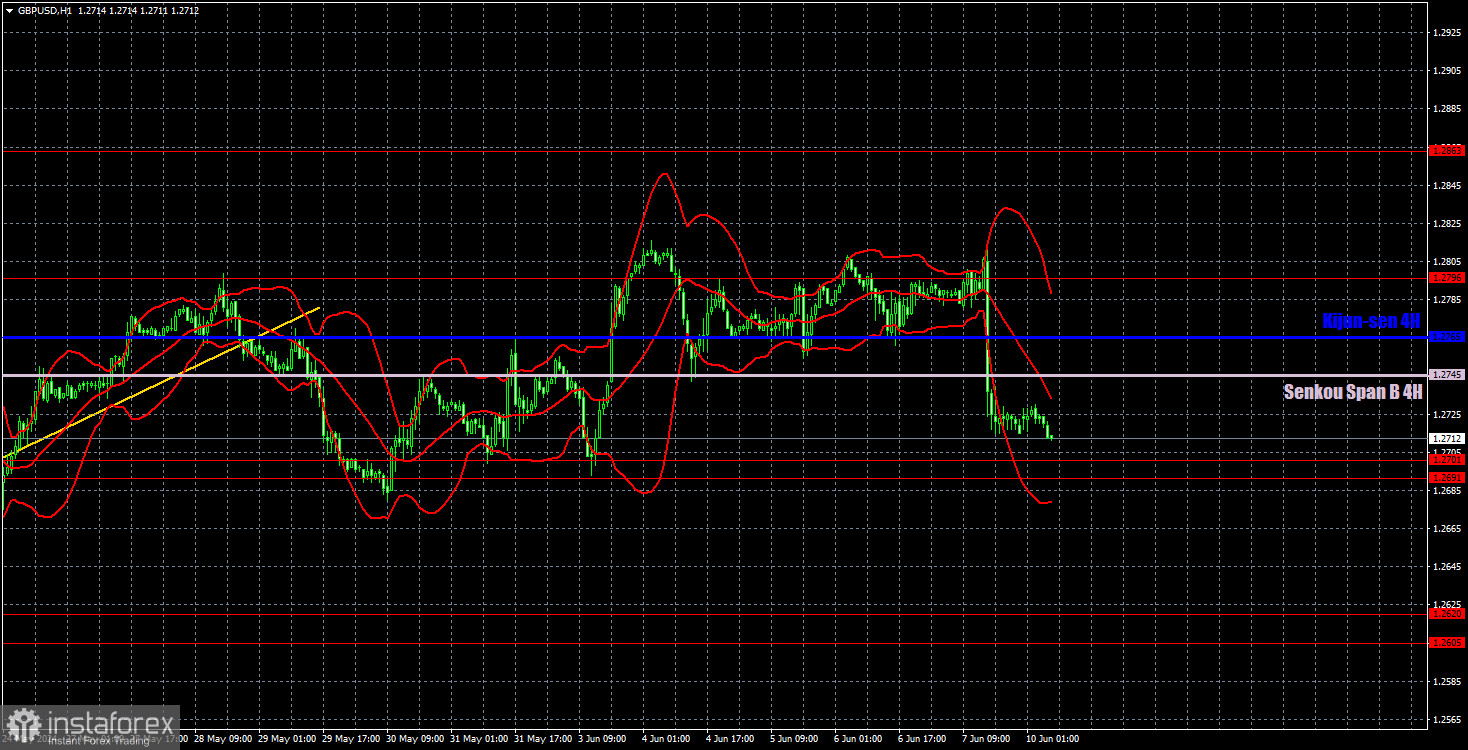Select the Kijun-sen 4H label
Image resolution: width=1468 pixels, height=750 pixels.
click(1371, 321)
